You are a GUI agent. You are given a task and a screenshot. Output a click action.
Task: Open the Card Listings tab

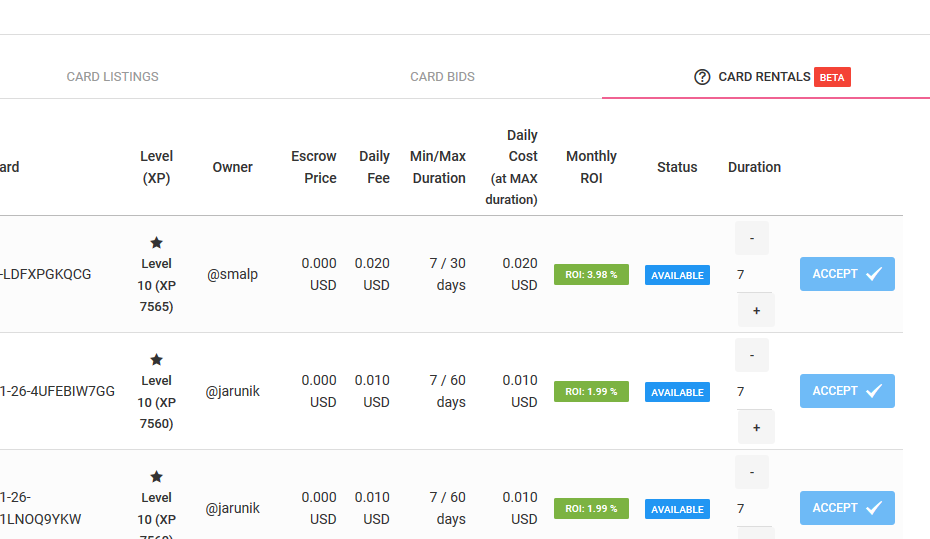(x=113, y=77)
